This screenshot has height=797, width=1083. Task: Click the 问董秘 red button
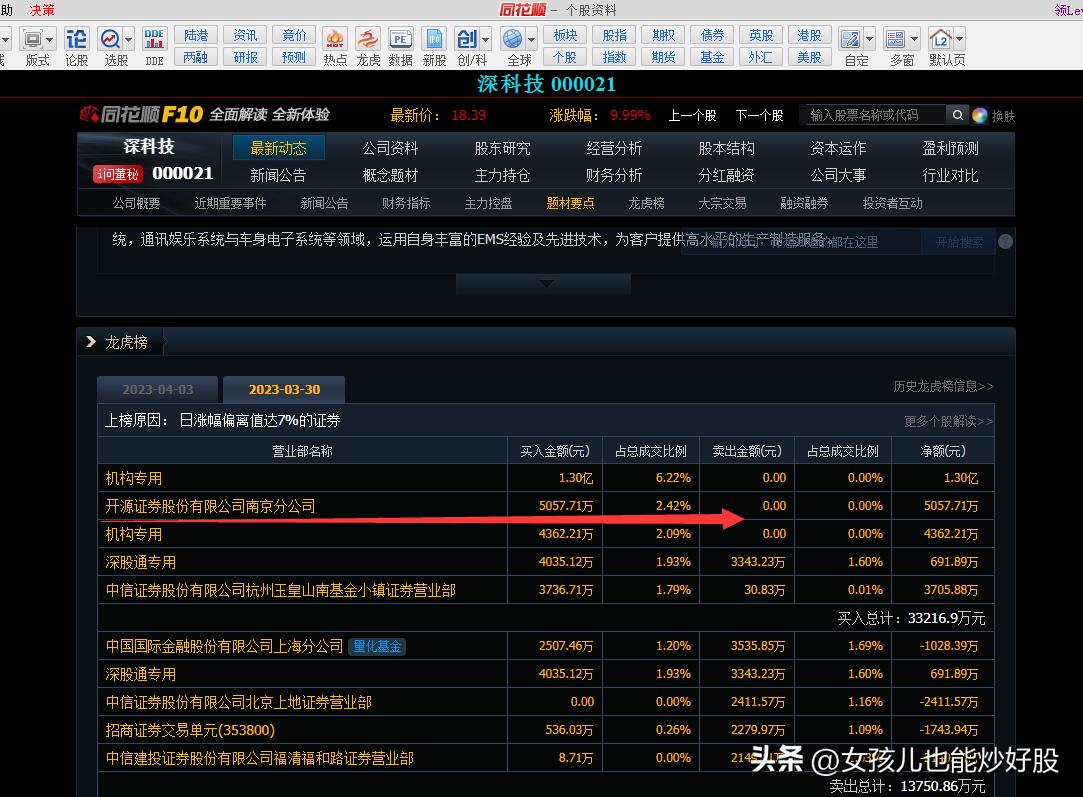pyautogui.click(x=119, y=174)
